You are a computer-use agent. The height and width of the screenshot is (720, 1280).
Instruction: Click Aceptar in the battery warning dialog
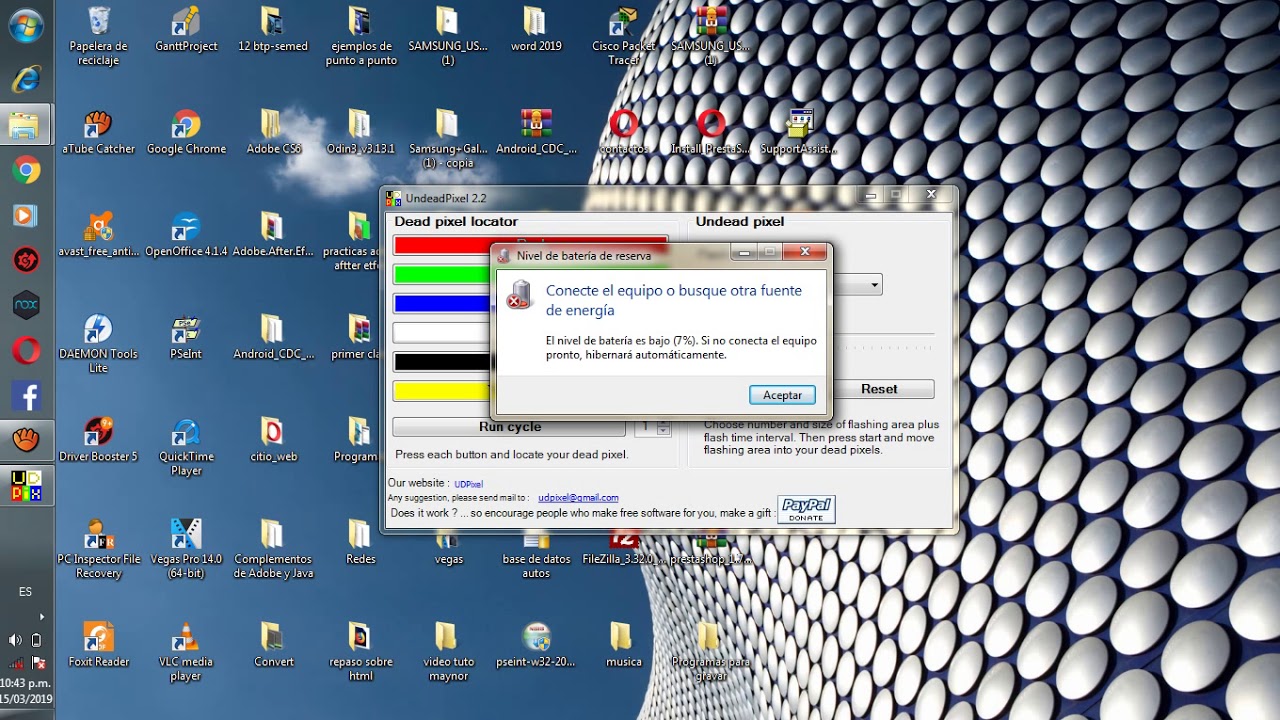782,395
